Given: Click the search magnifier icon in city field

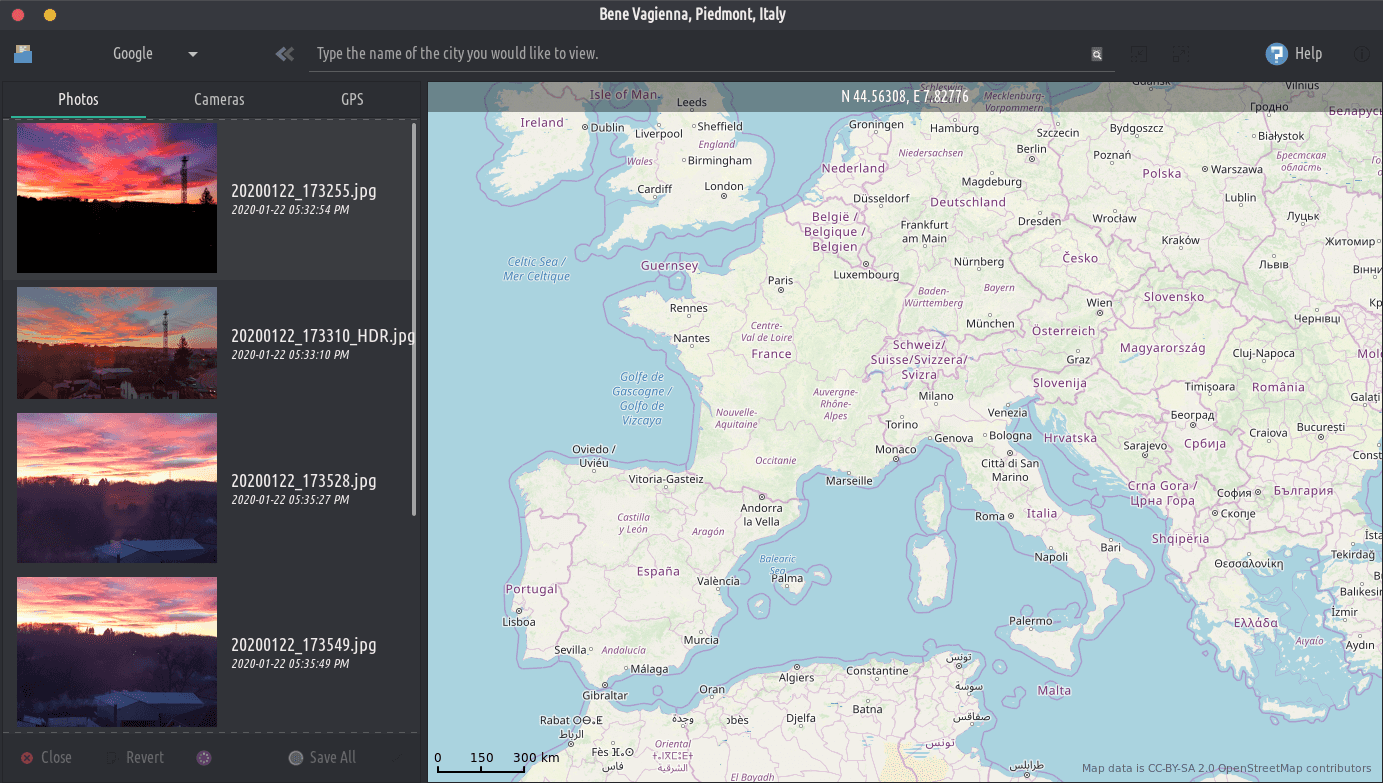Looking at the screenshot, I should (1097, 55).
